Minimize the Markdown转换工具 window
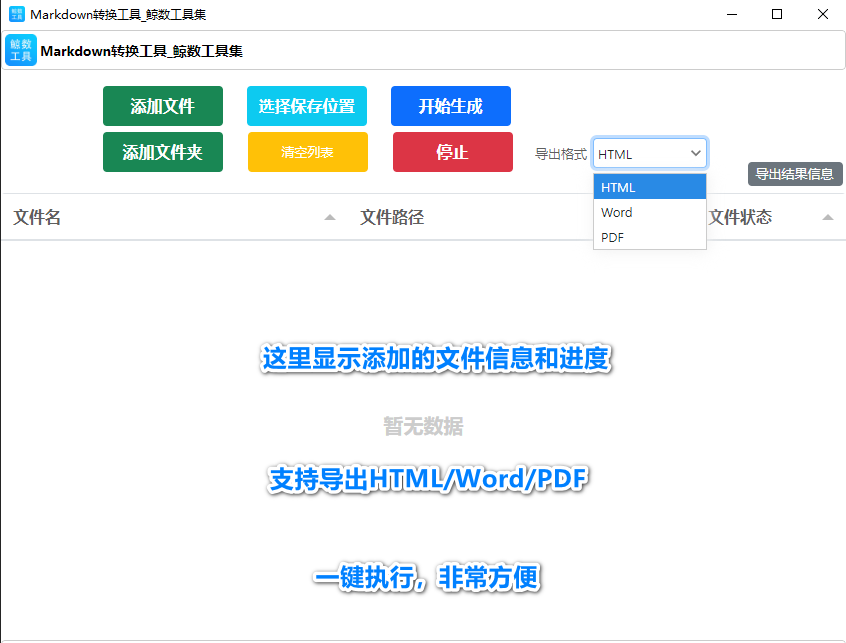Viewport: 846px width, 643px height. [732, 14]
